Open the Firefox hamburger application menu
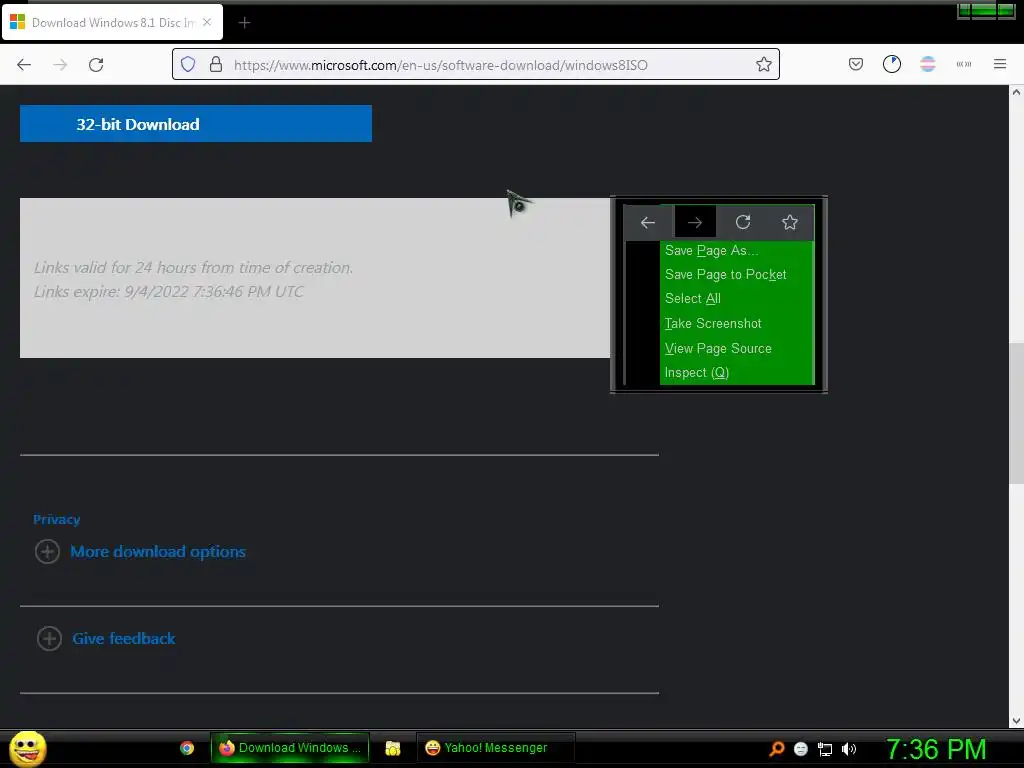1024x768 pixels. click(x=999, y=64)
